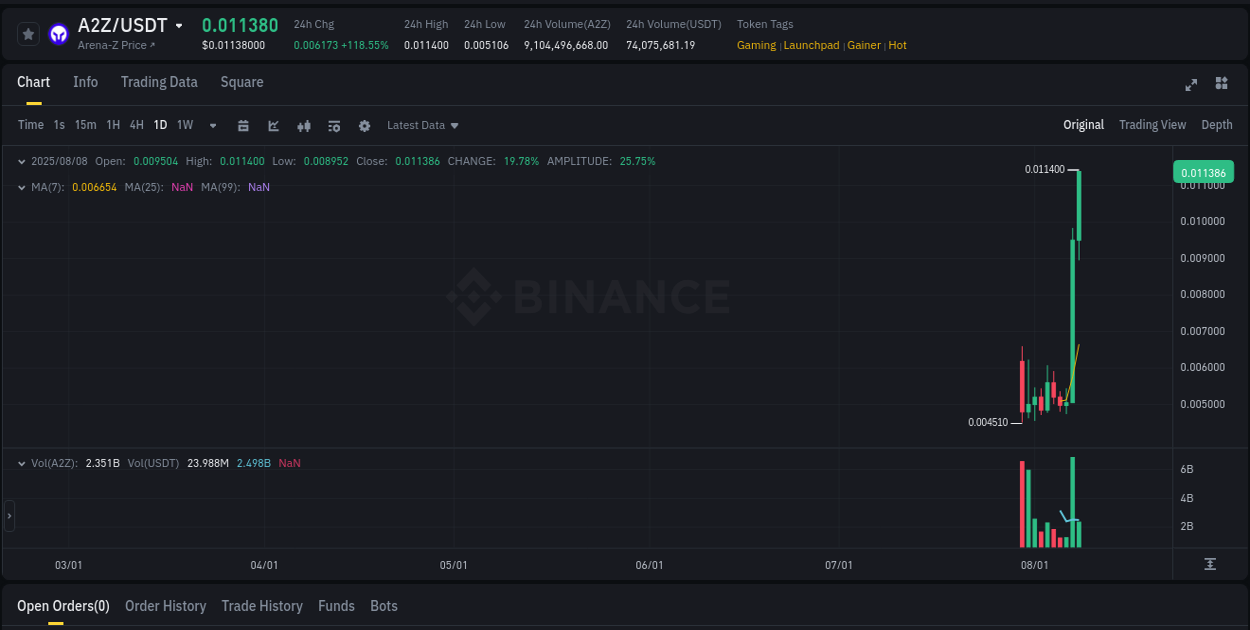Open the indicator settings list icon
The image size is (1250, 630).
coord(333,125)
